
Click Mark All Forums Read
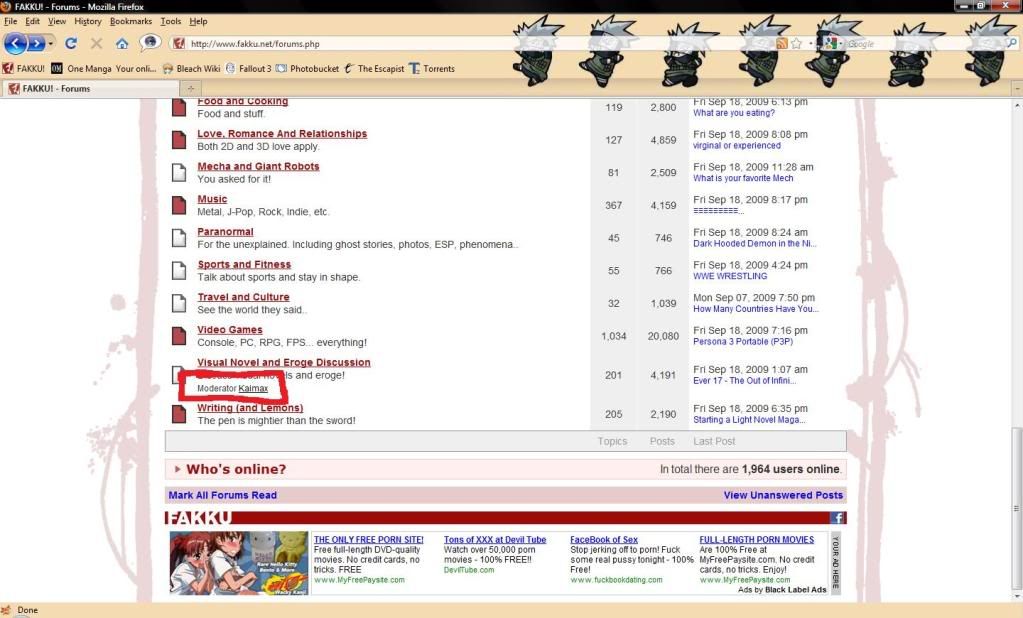click(x=222, y=495)
